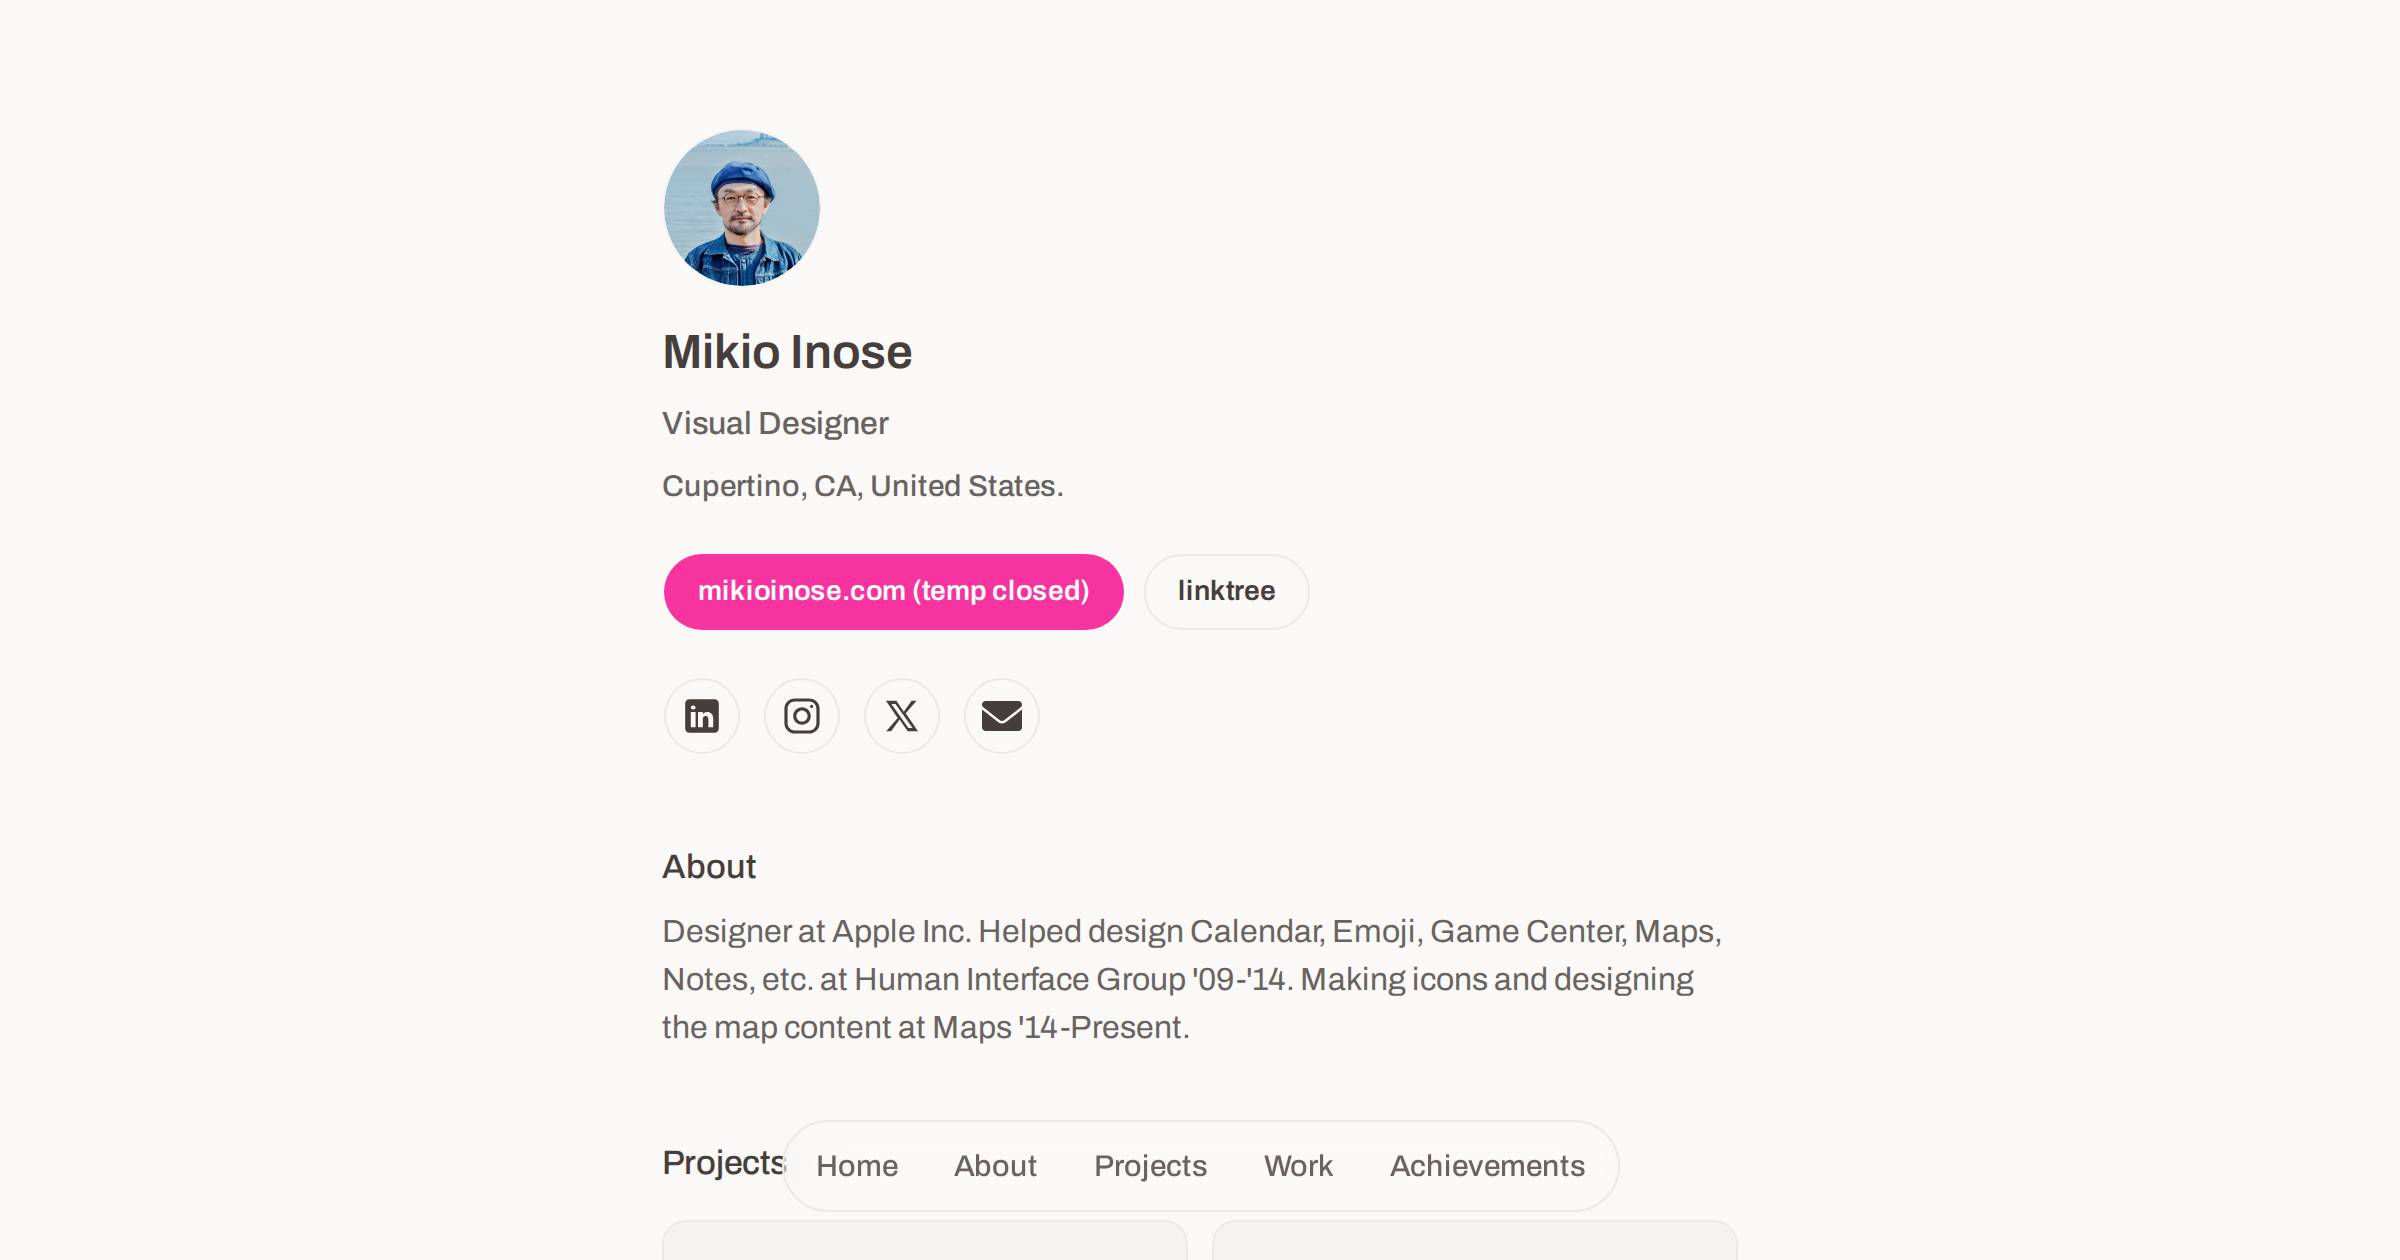The width and height of the screenshot is (2400, 1260).
Task: Open the right project card
Action: click(1475, 1240)
